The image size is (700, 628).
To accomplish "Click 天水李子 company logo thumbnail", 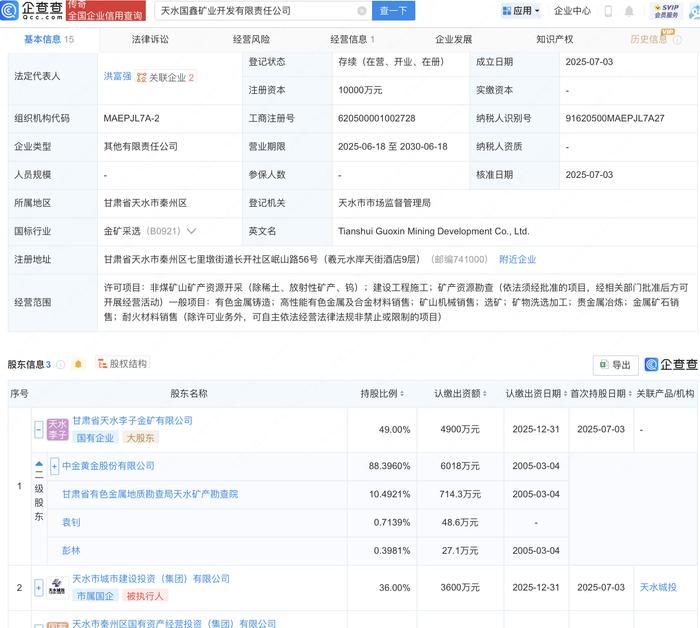I will point(58,429).
